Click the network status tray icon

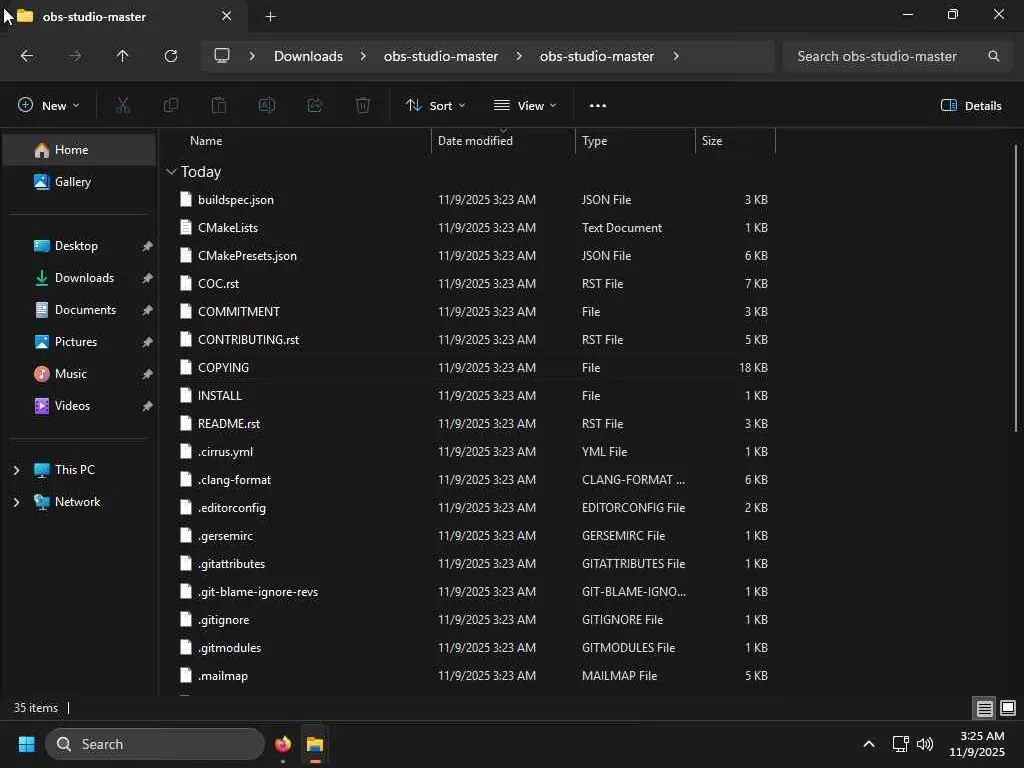(901, 744)
